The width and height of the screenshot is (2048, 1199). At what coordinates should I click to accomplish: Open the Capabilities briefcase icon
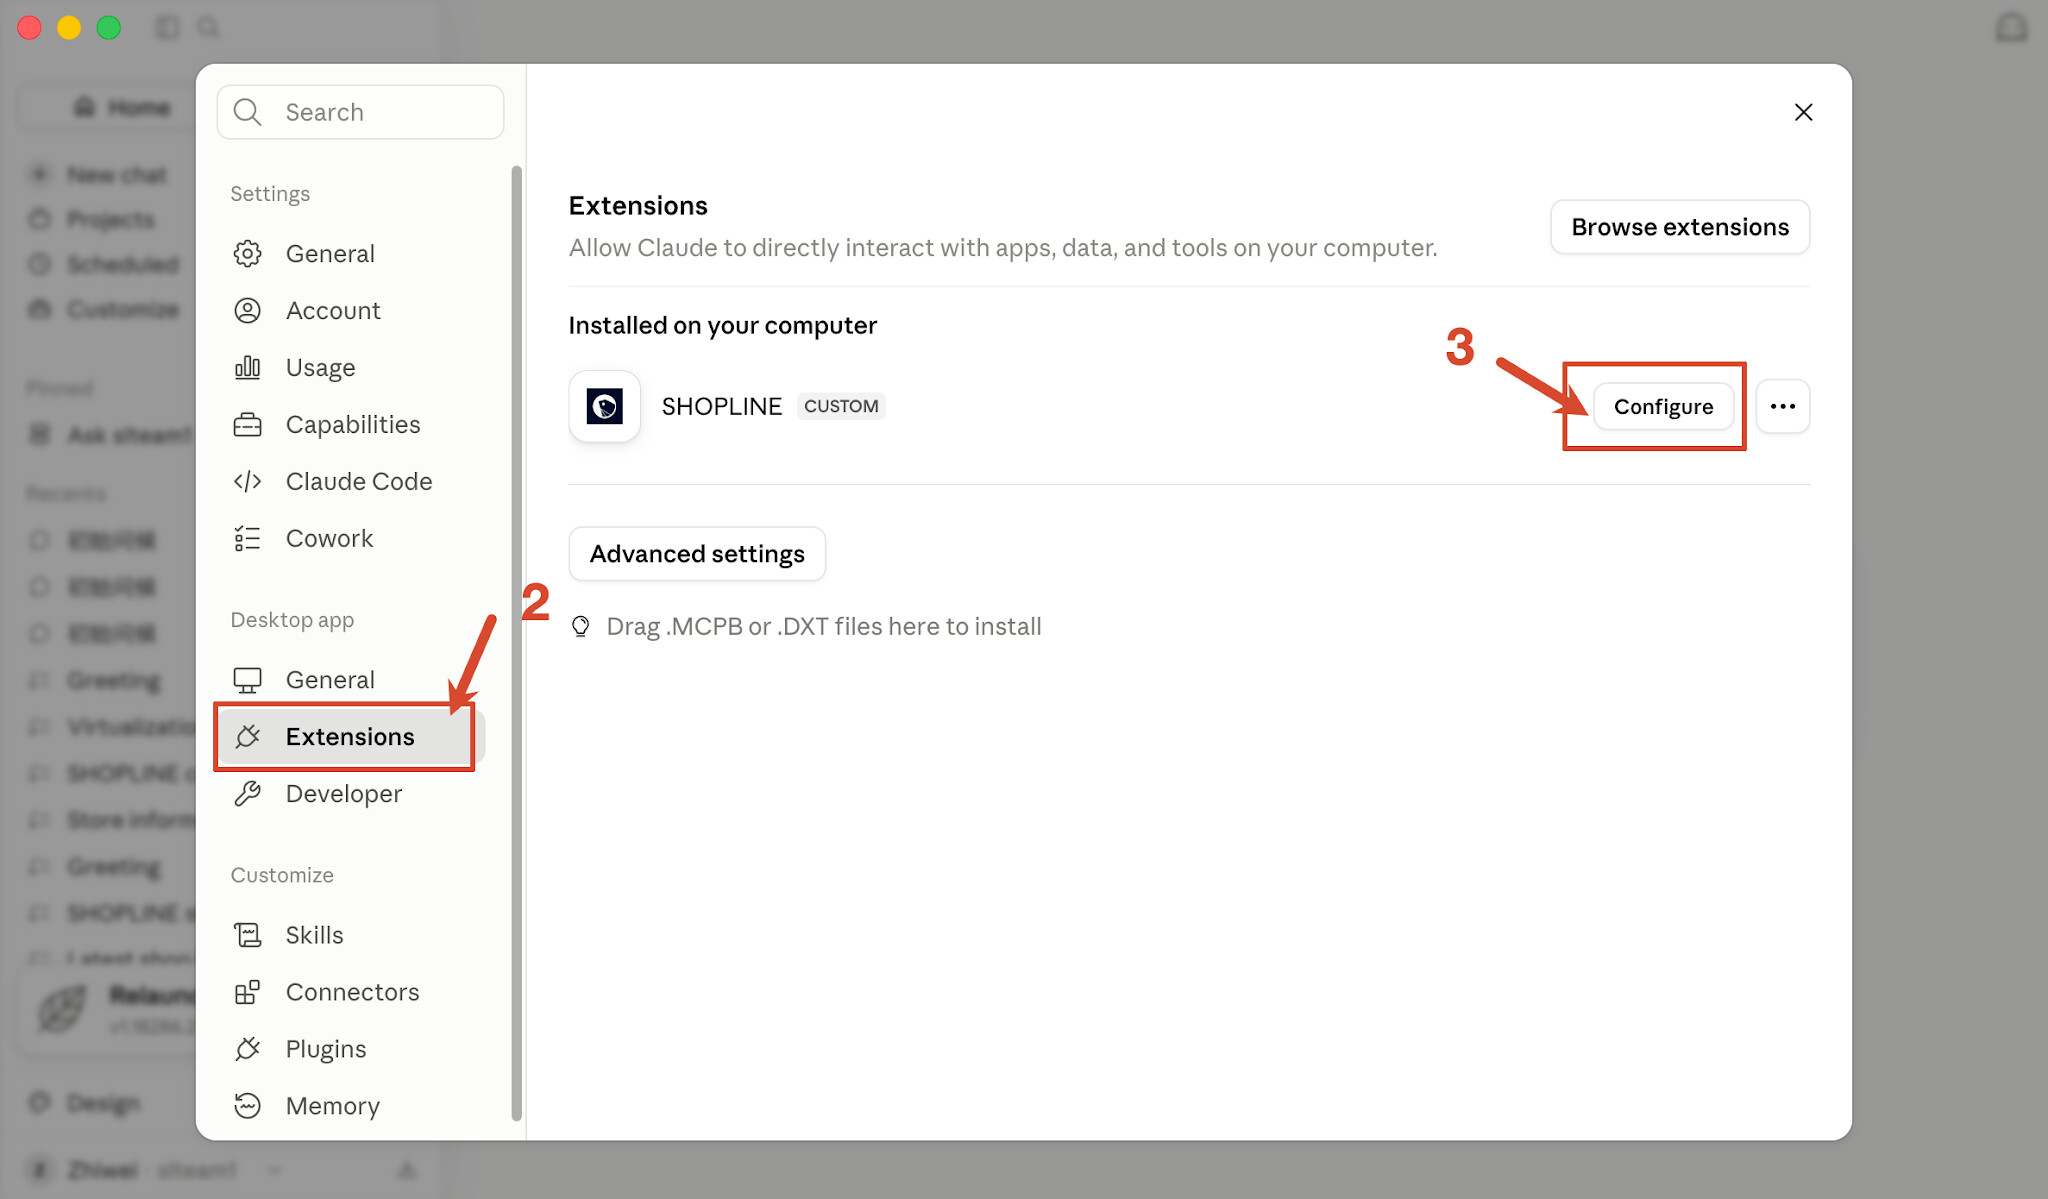pos(247,425)
